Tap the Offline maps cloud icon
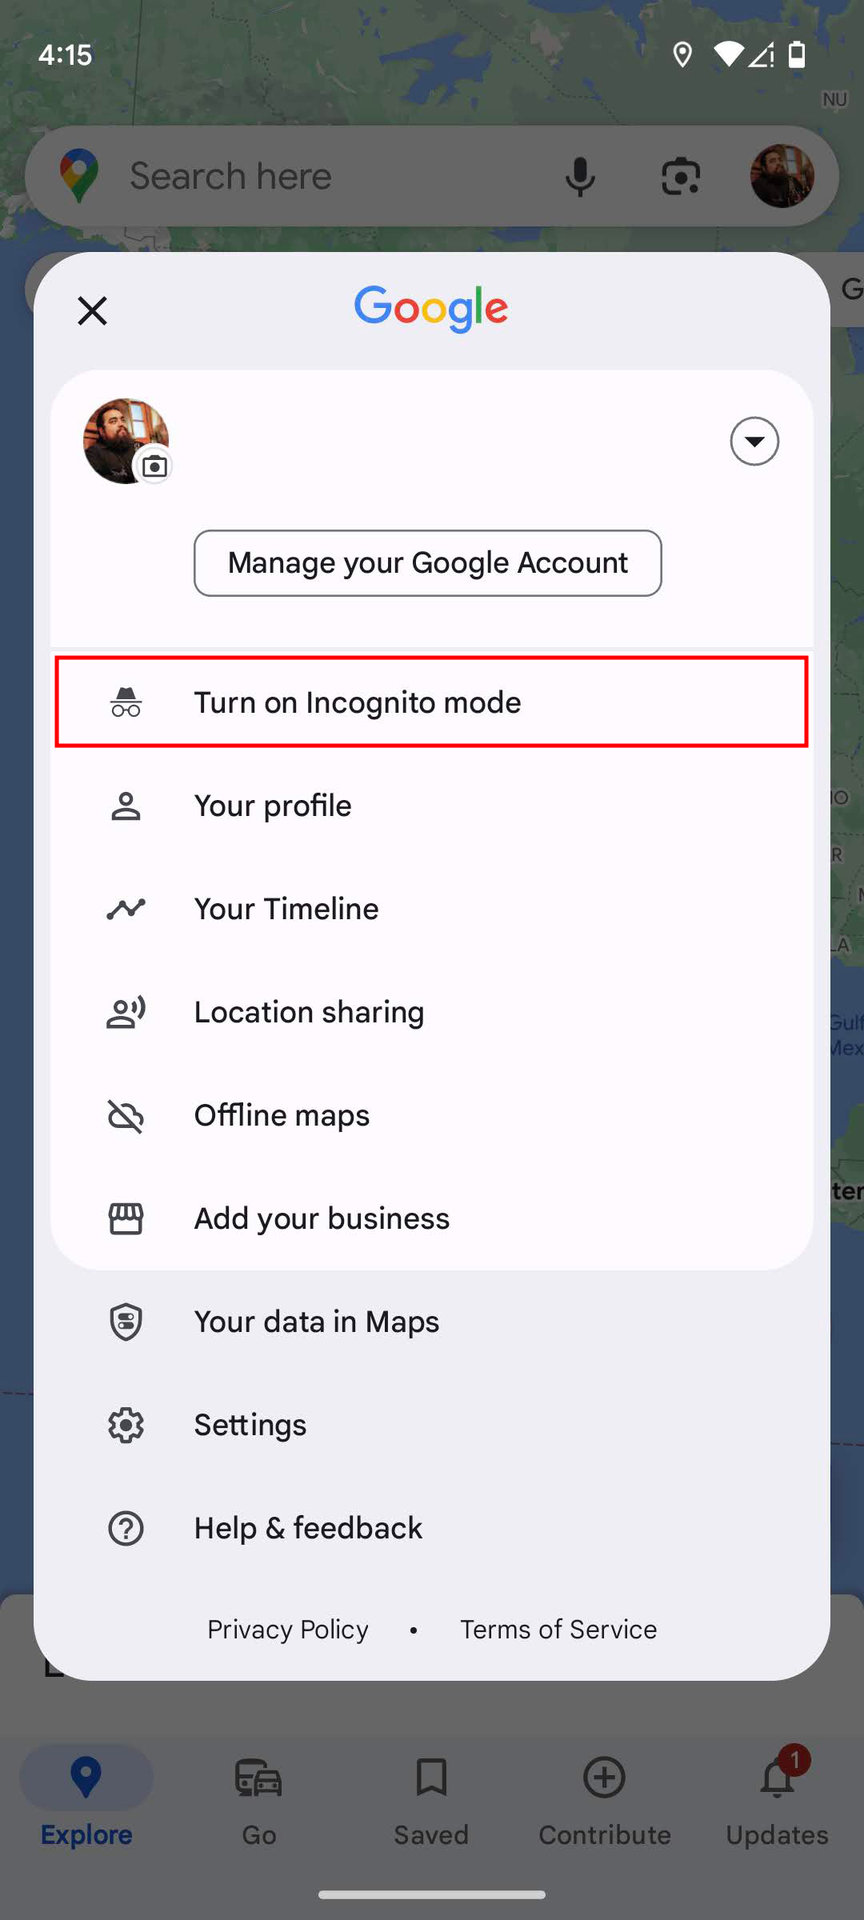Screen dimensions: 864x1920 coord(126,1116)
